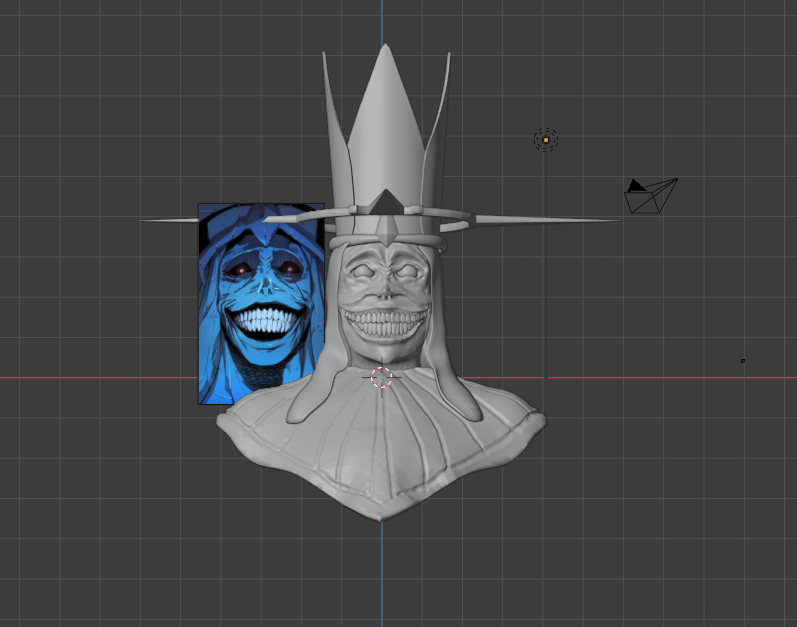797x627 pixels.
Task: Select the sculpted bust's grinning face
Action: pyautogui.click(x=385, y=302)
